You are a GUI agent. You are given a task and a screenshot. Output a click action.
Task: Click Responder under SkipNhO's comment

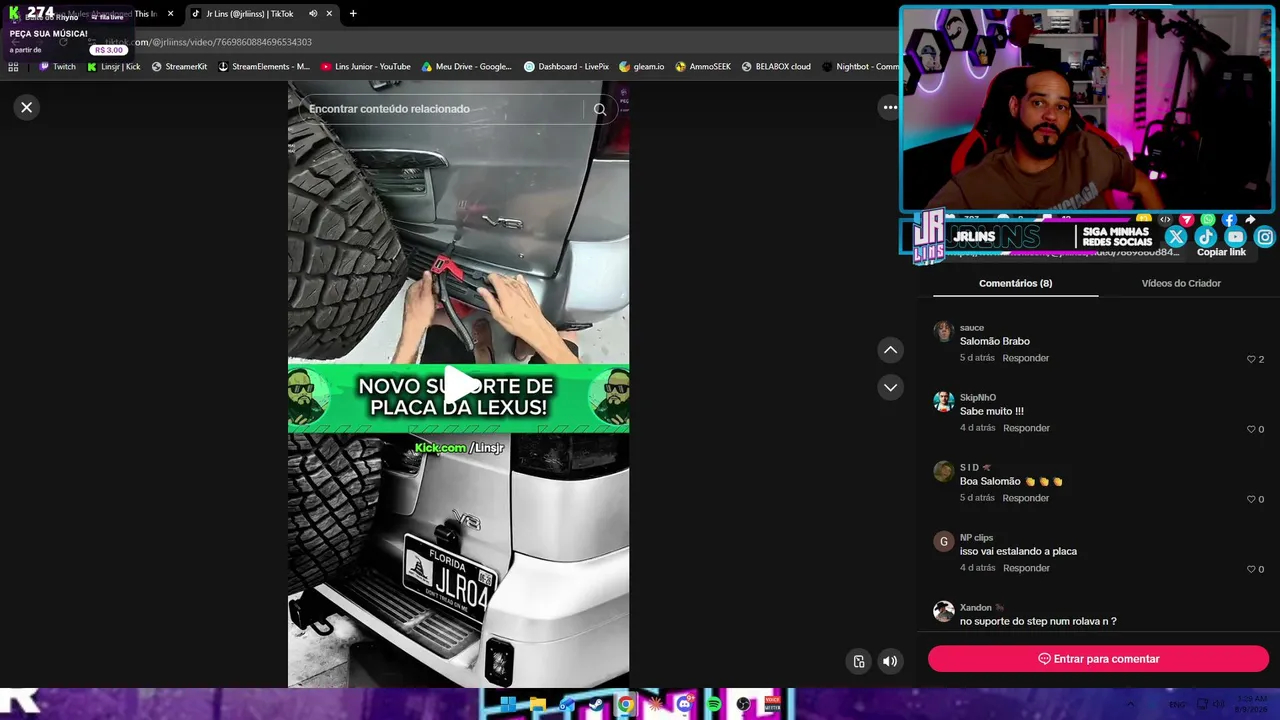(1026, 428)
